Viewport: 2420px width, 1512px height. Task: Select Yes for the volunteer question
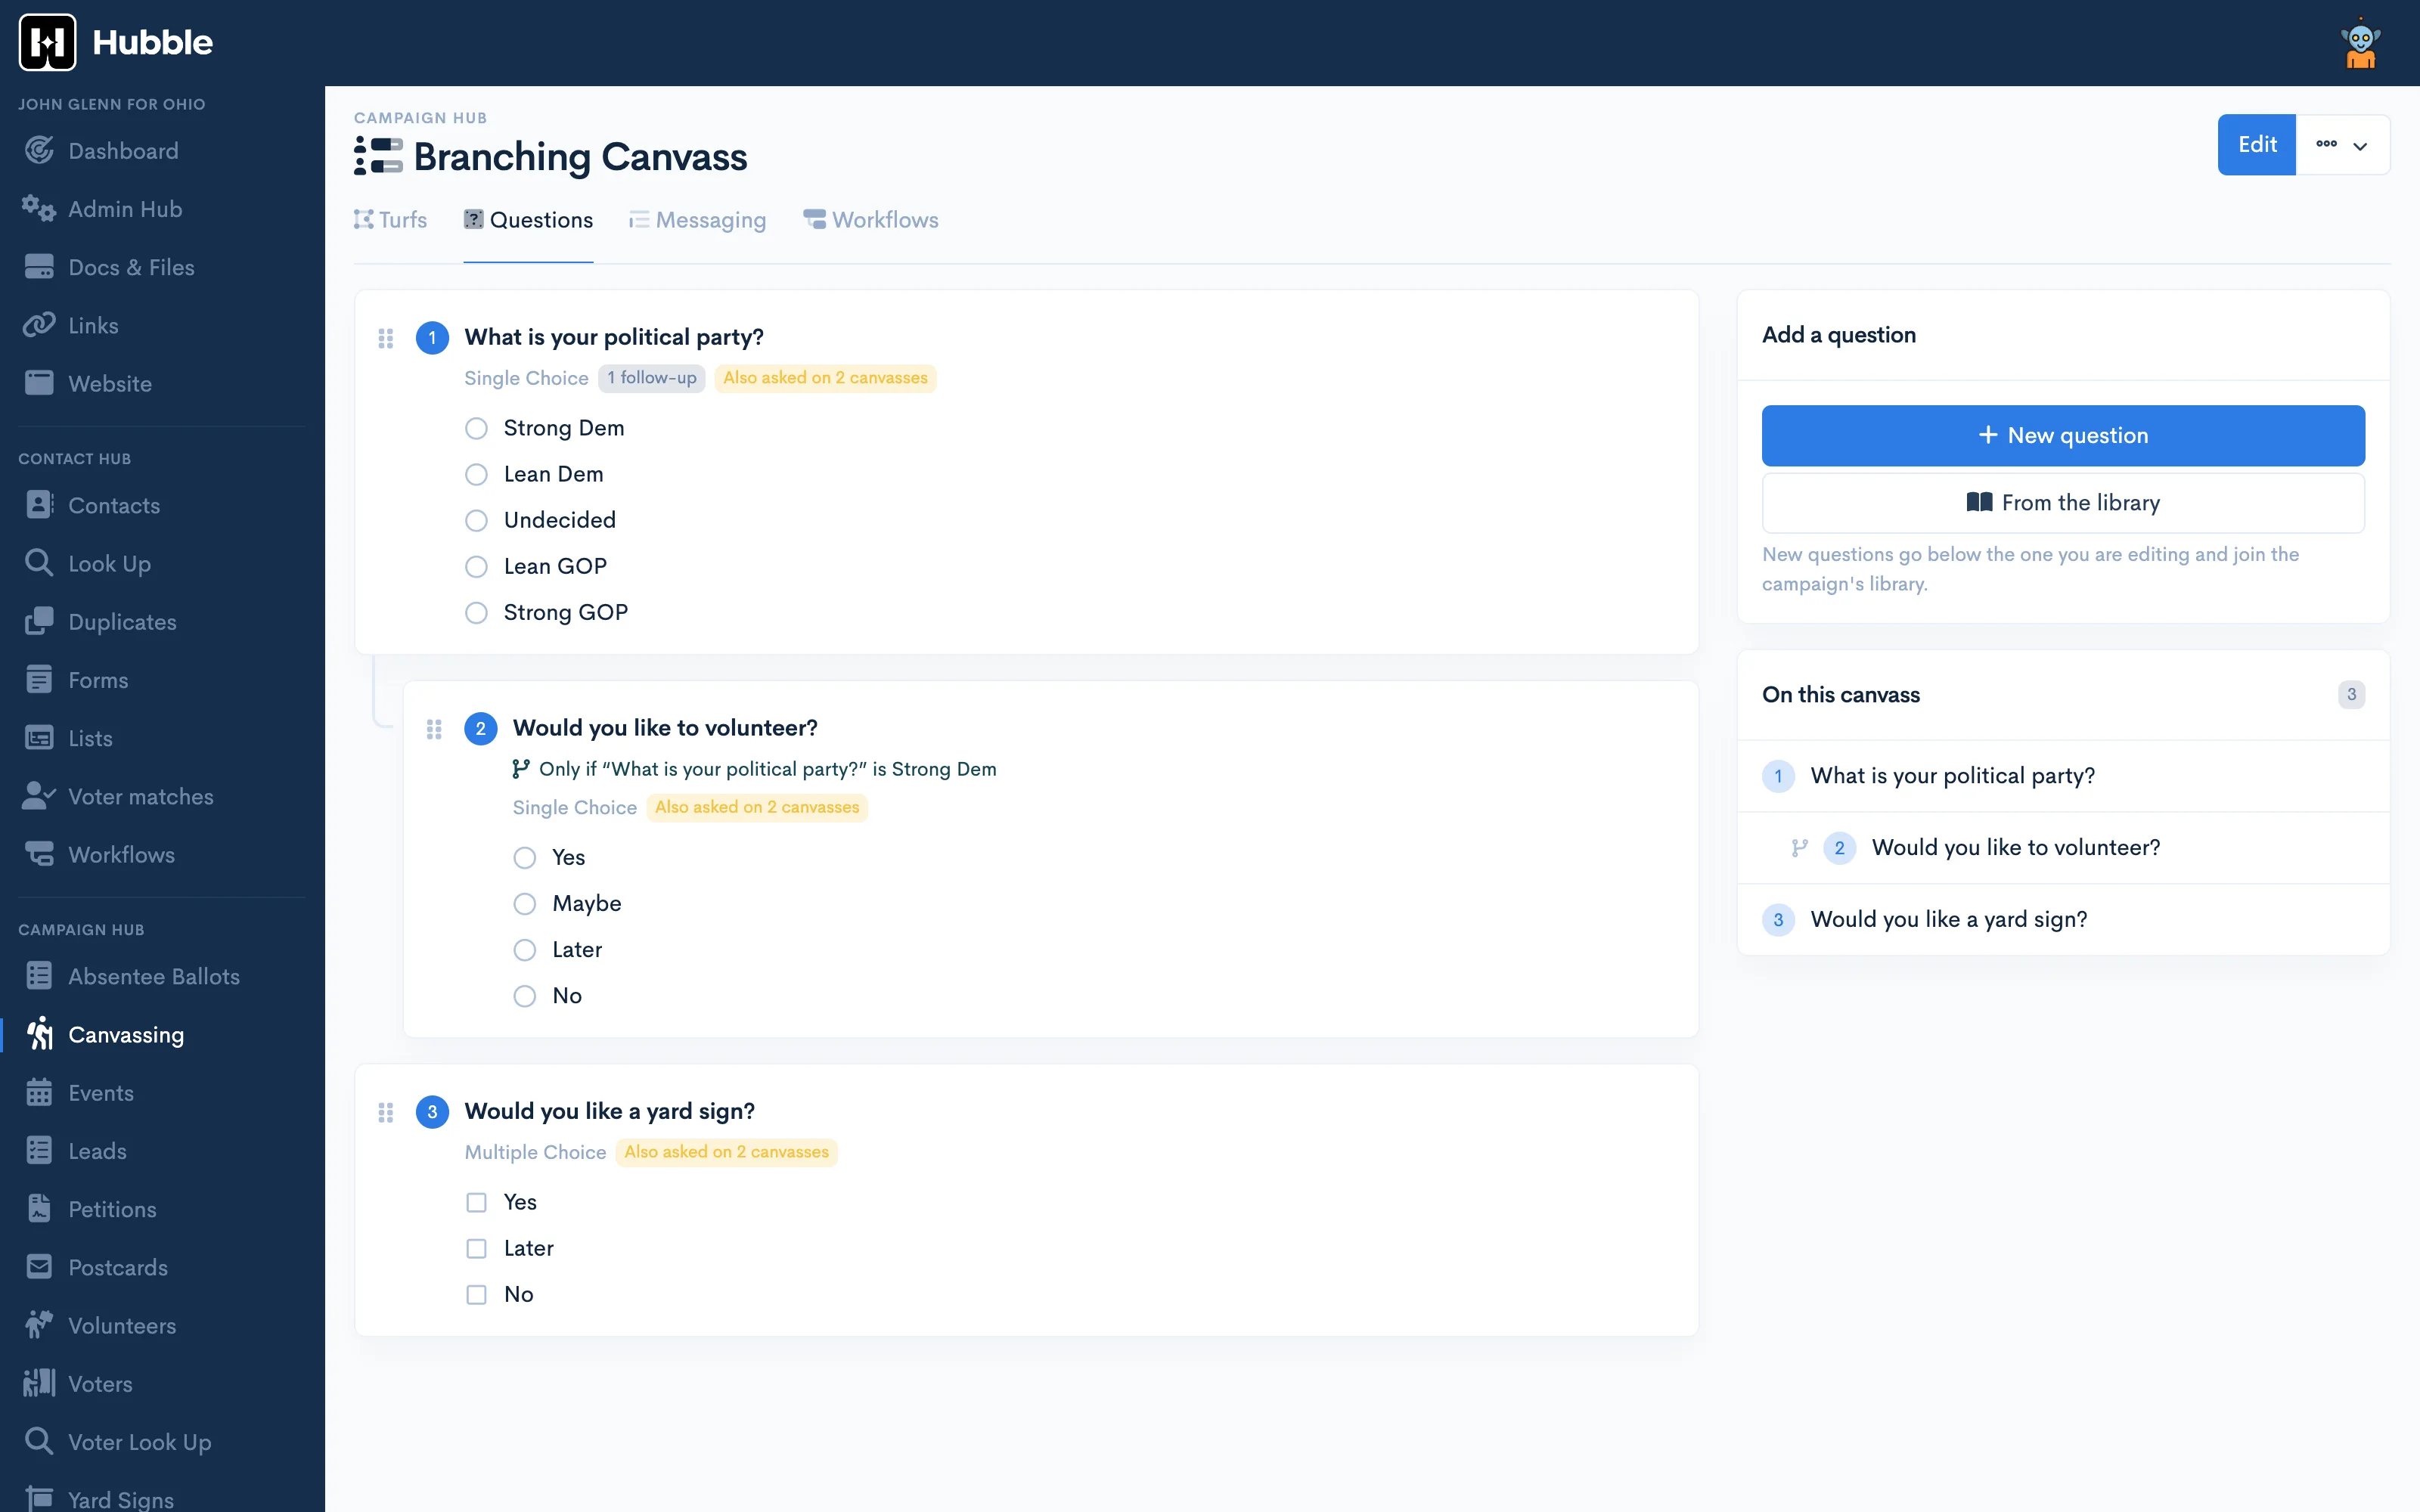point(525,858)
